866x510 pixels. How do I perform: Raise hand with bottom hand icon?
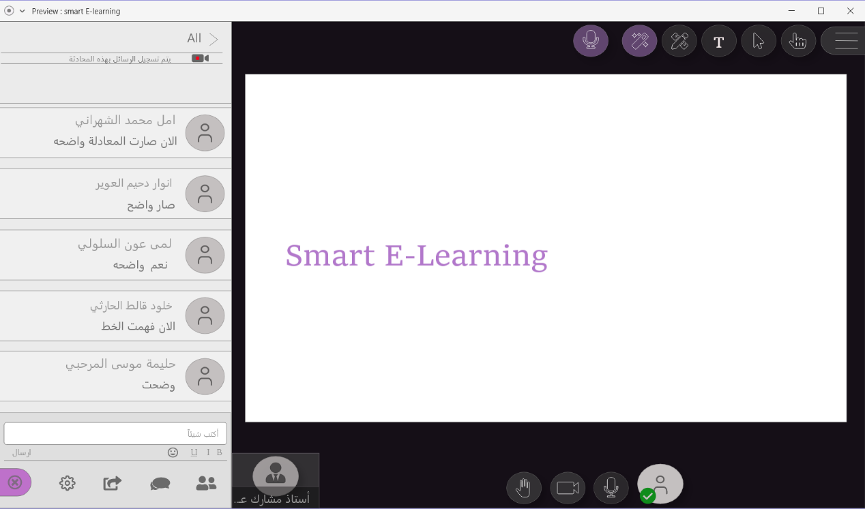click(x=524, y=487)
